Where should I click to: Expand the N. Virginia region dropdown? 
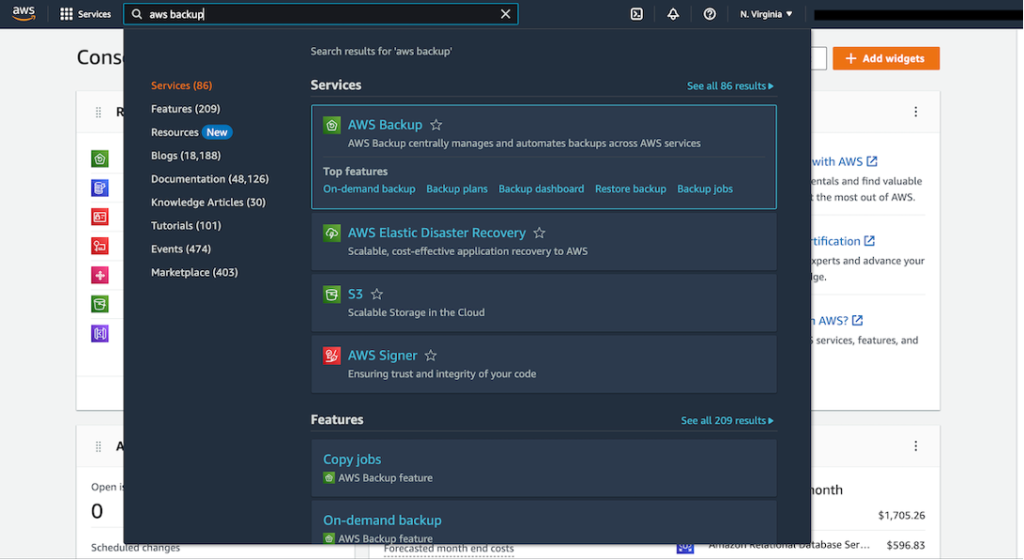pos(766,14)
